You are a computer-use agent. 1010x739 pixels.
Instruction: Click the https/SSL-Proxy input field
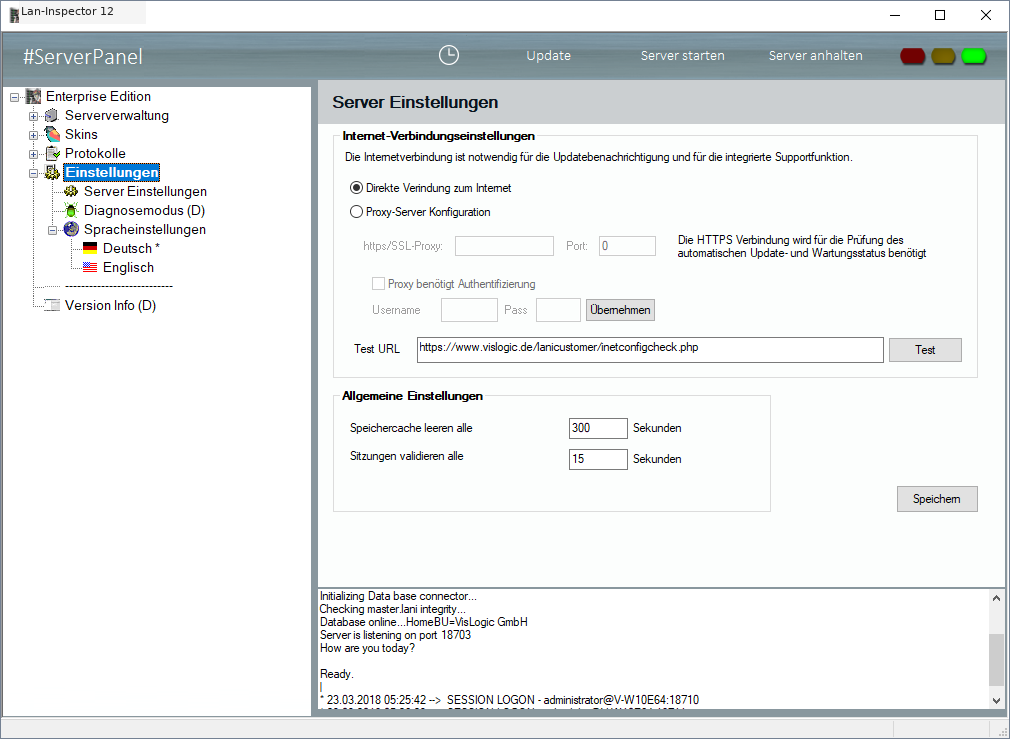[x=504, y=246]
